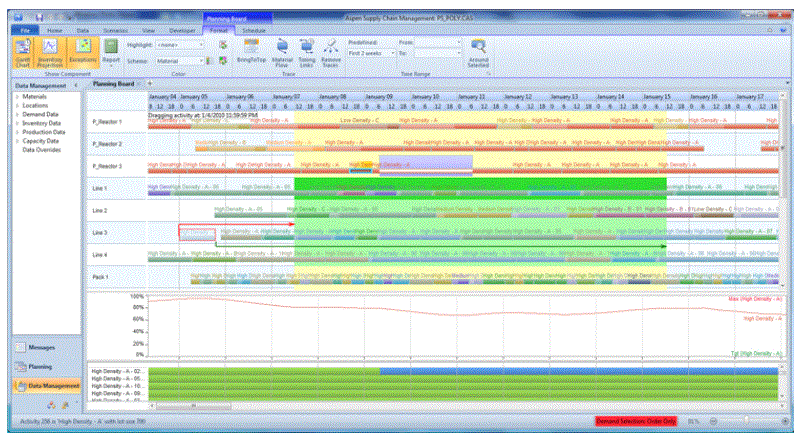
Task: Click the Data Management pane icon
Action: (21, 386)
